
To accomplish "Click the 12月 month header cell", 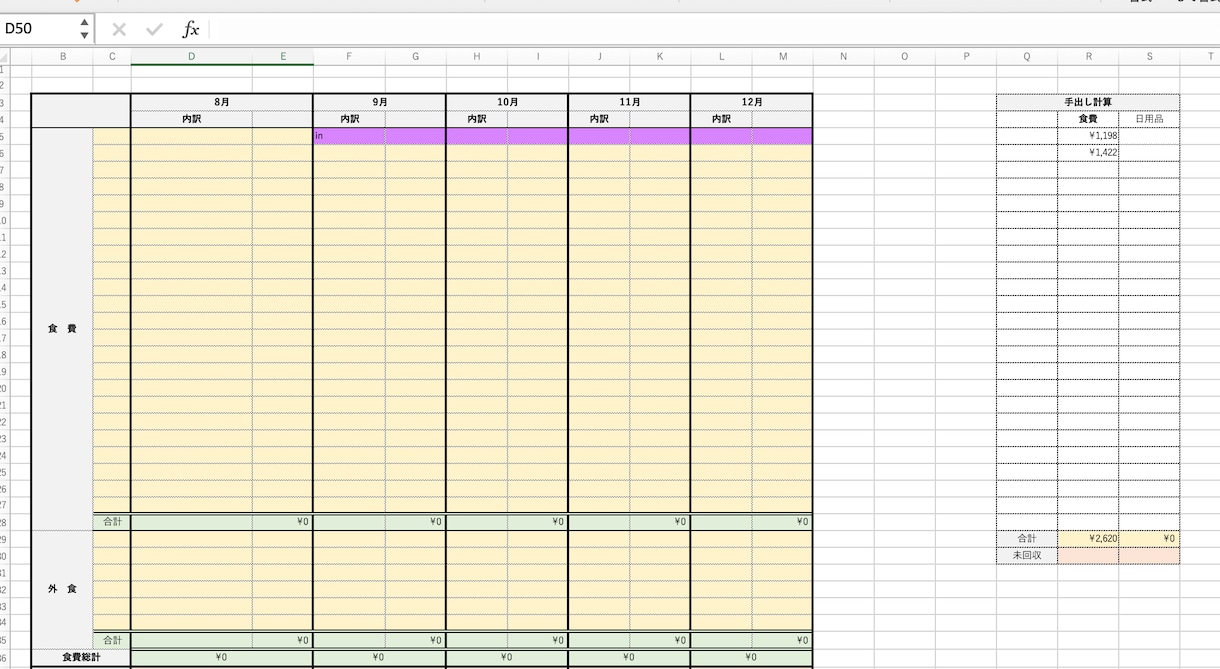I will tap(751, 102).
